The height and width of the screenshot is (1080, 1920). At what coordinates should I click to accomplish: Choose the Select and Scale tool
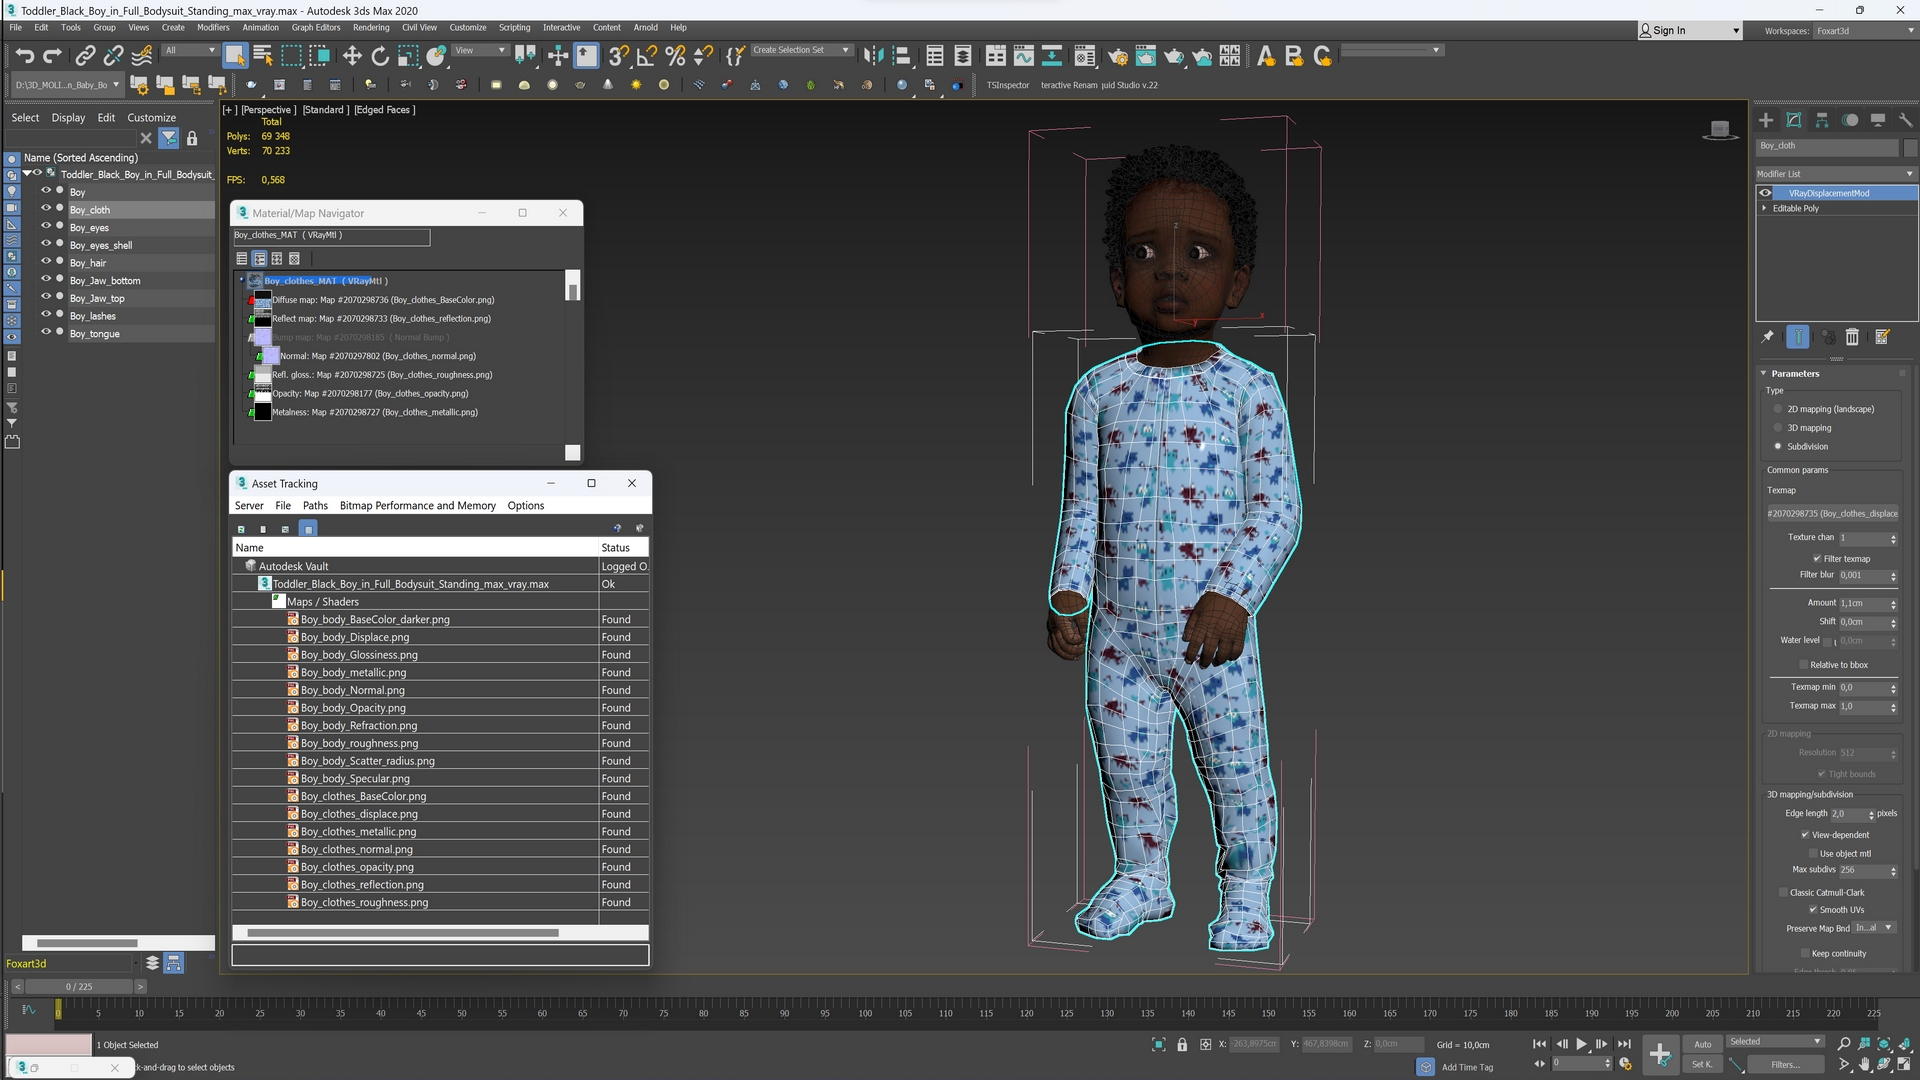tap(408, 56)
